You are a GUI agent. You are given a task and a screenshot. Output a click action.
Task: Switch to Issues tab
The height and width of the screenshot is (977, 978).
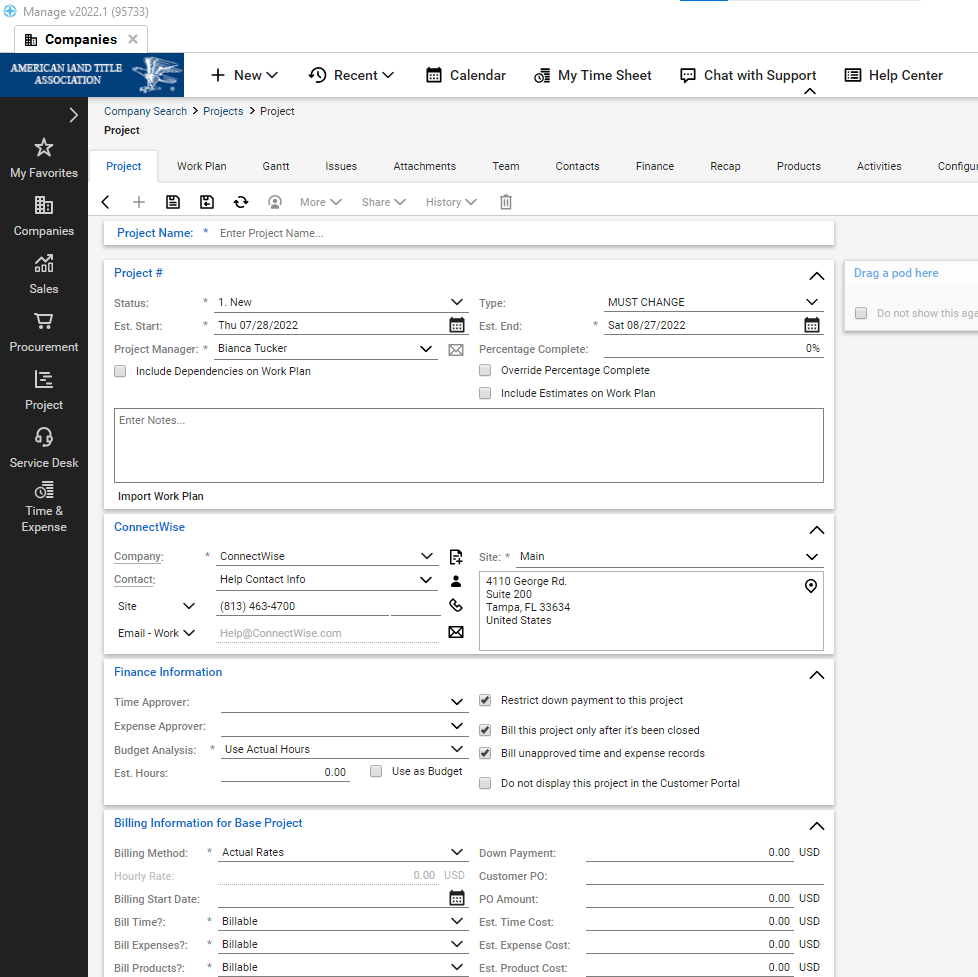point(341,167)
